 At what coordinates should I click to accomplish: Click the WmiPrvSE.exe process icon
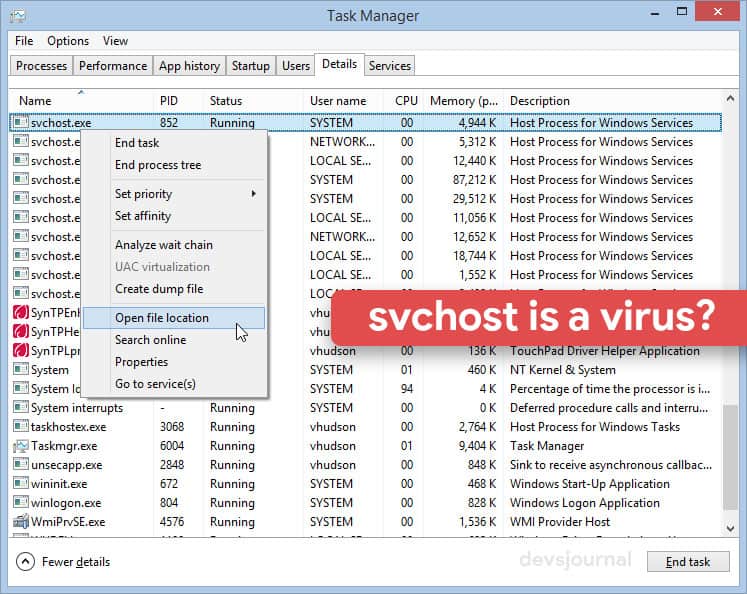[x=20, y=522]
